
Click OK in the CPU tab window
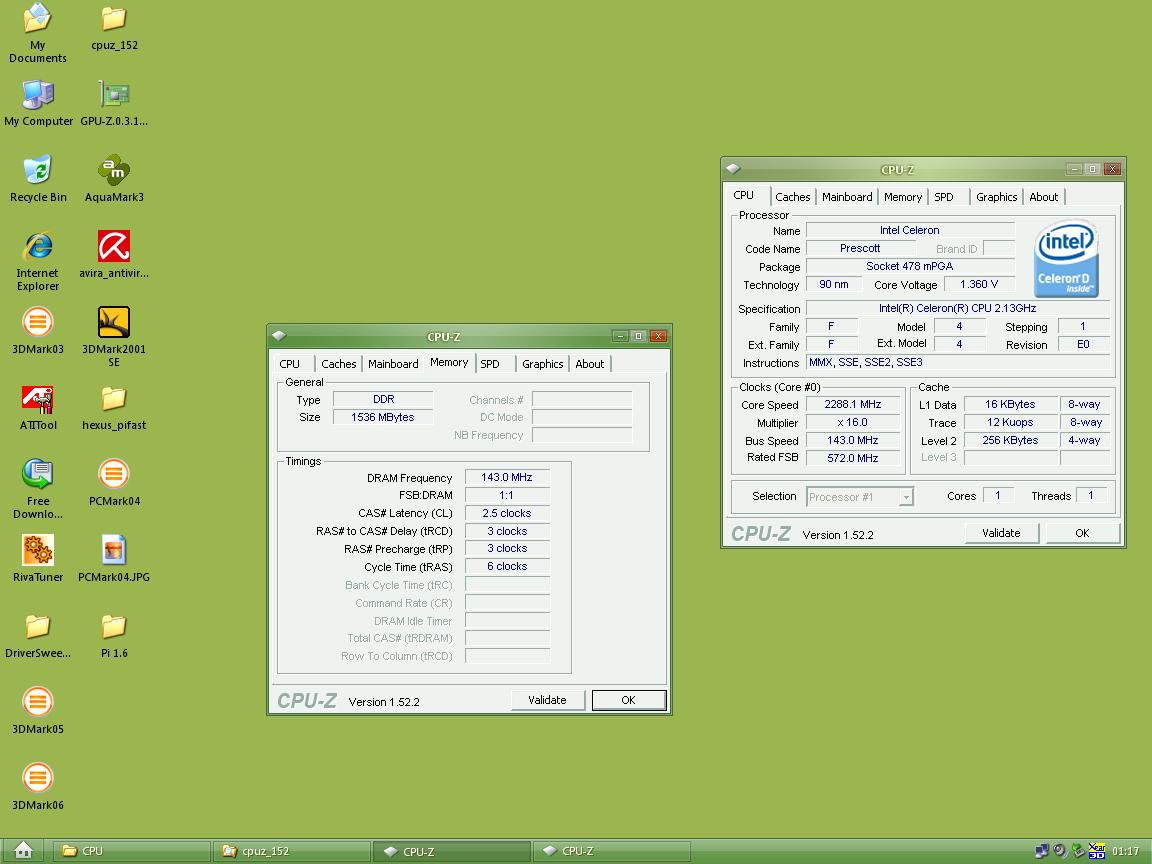[x=1082, y=533]
